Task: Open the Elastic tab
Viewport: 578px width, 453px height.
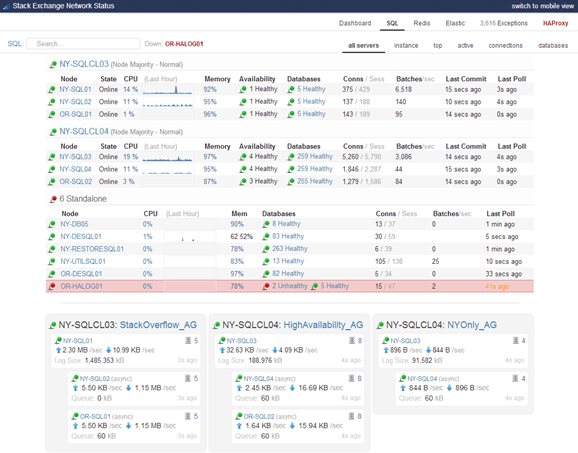Action: point(455,23)
